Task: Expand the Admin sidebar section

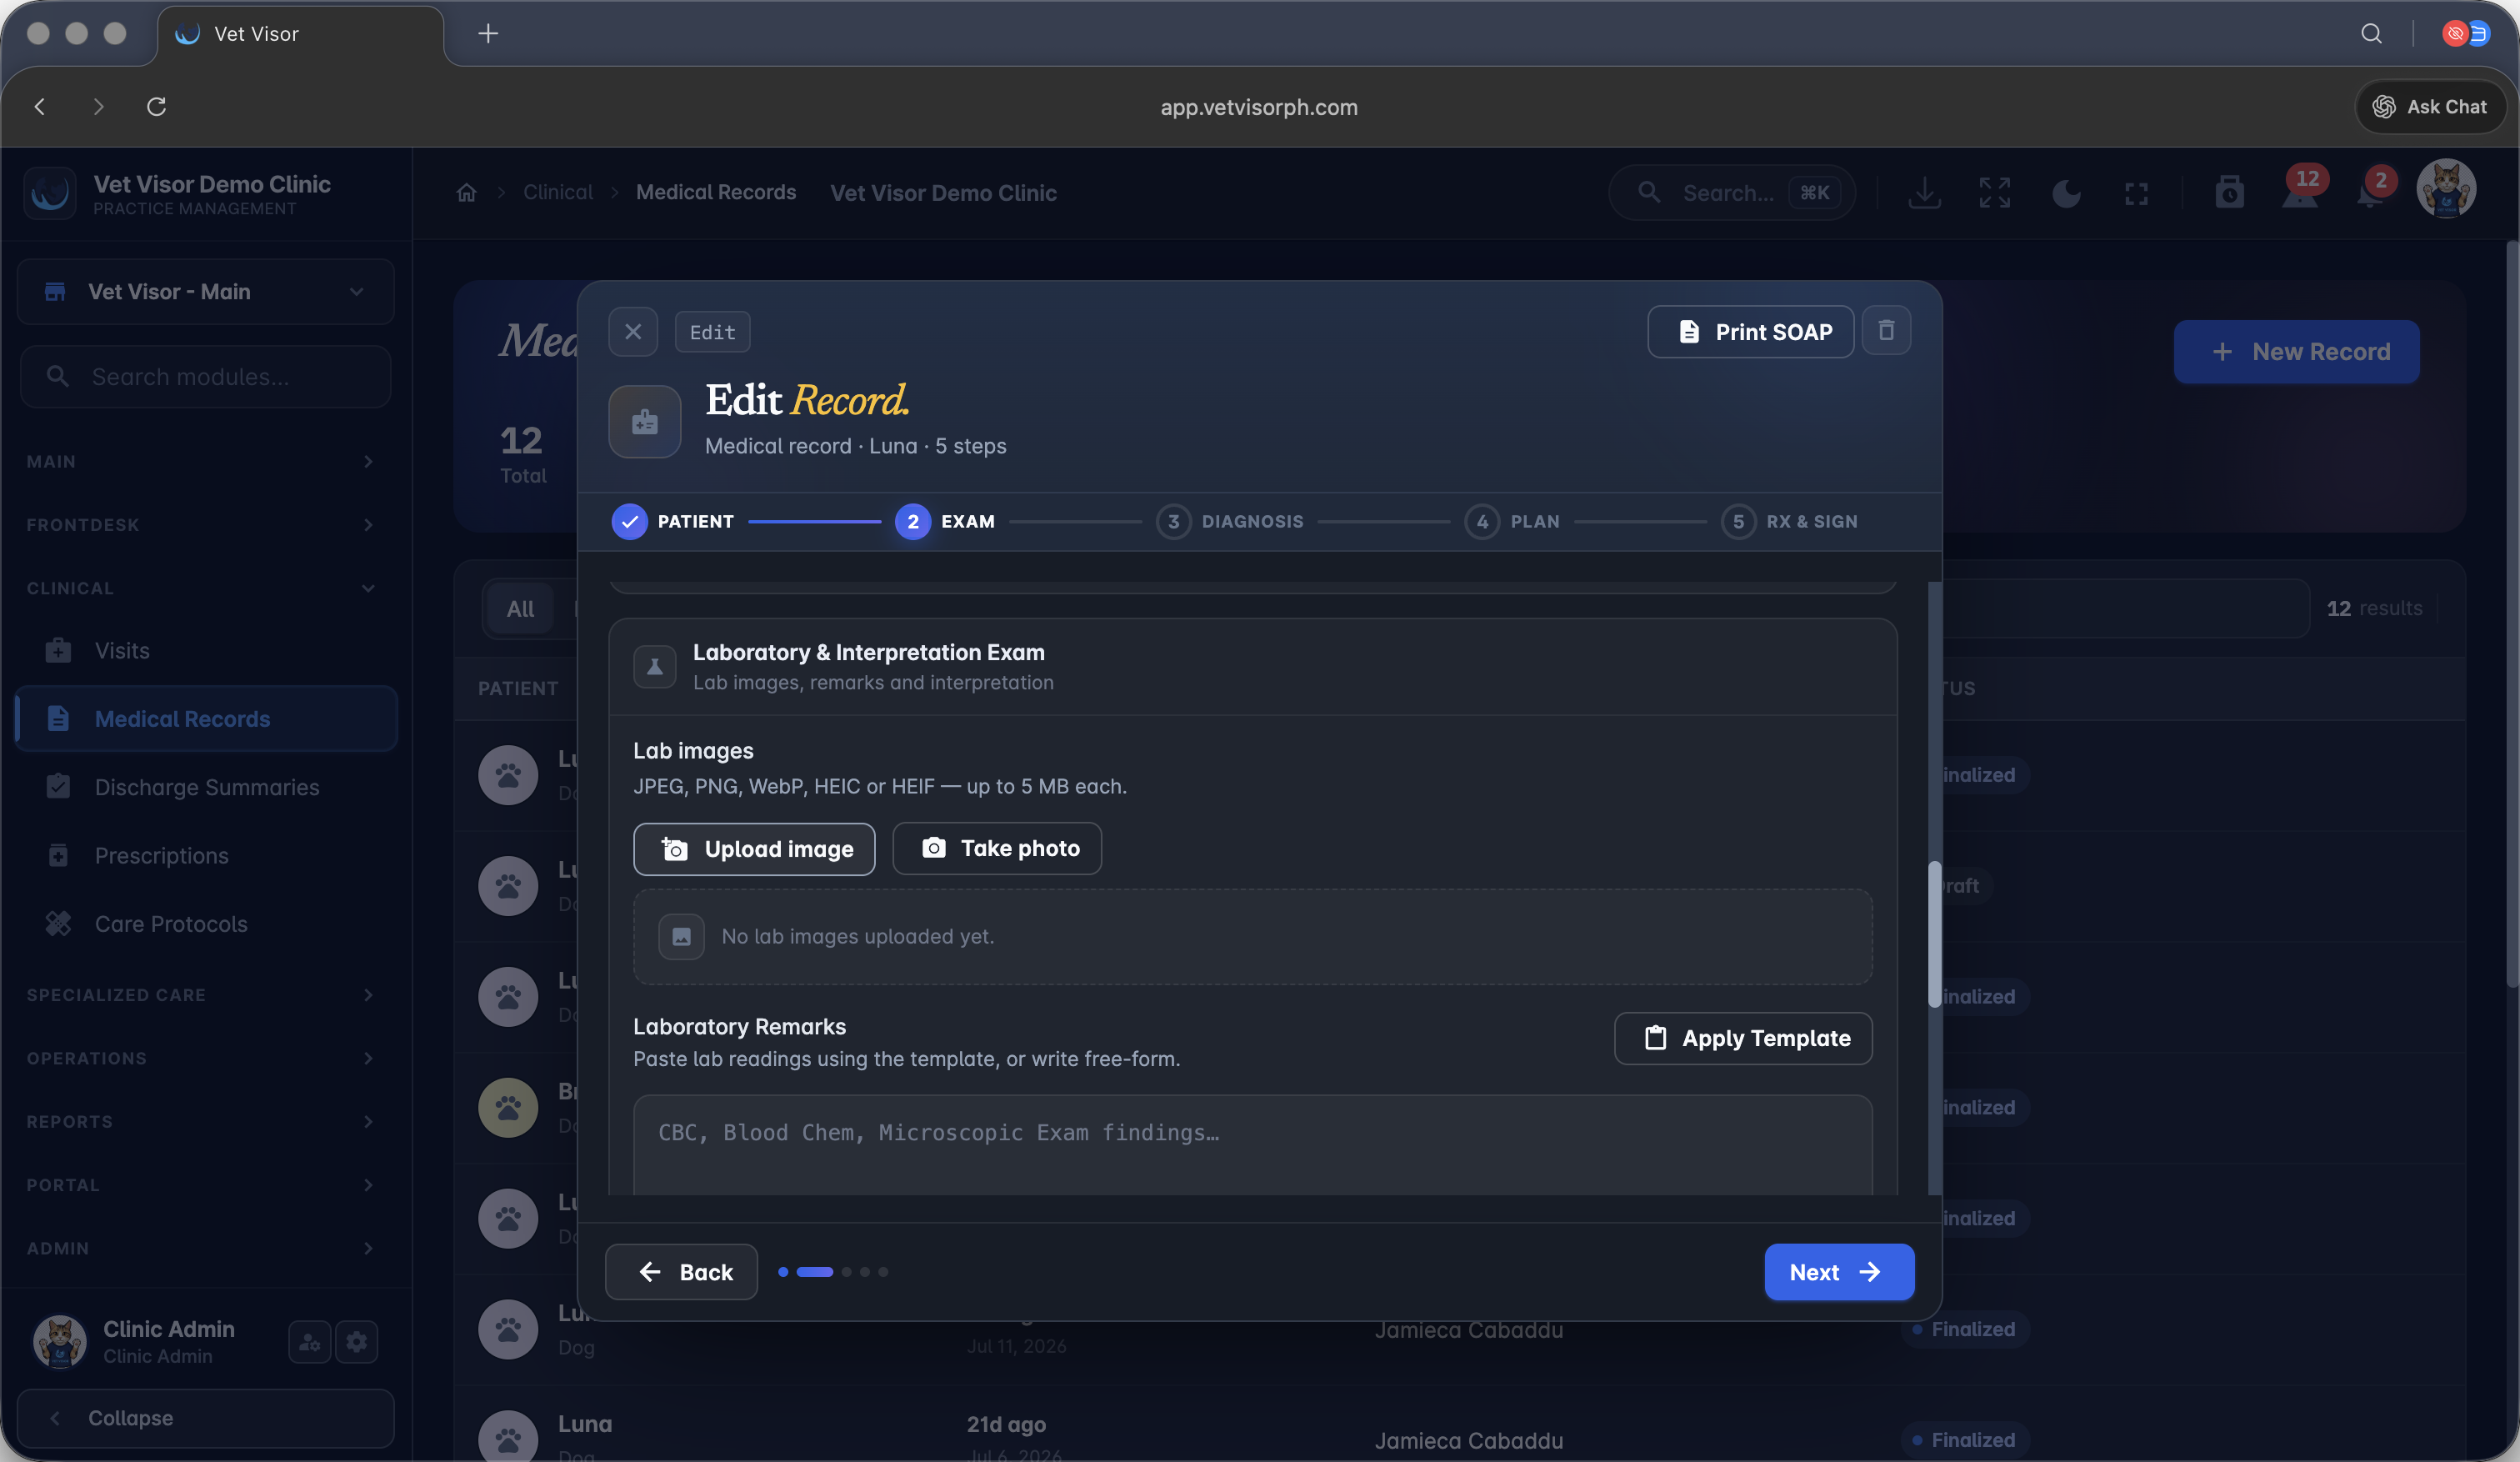Action: 201,1248
